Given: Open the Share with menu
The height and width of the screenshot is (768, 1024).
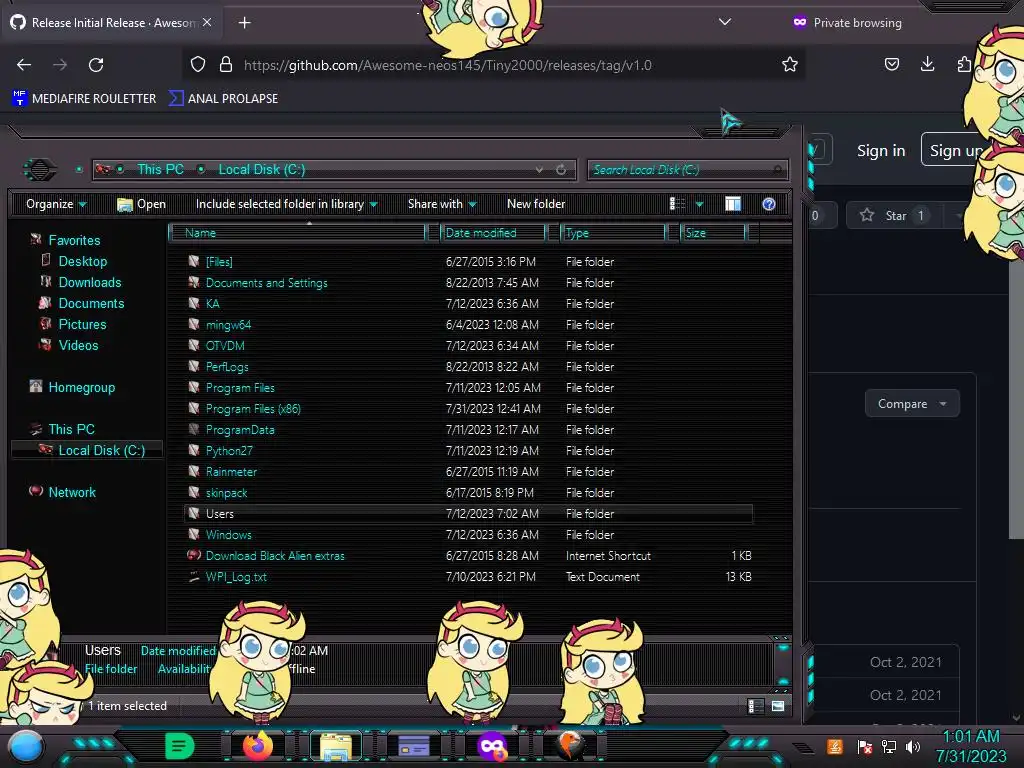Looking at the screenshot, I should coord(442,204).
